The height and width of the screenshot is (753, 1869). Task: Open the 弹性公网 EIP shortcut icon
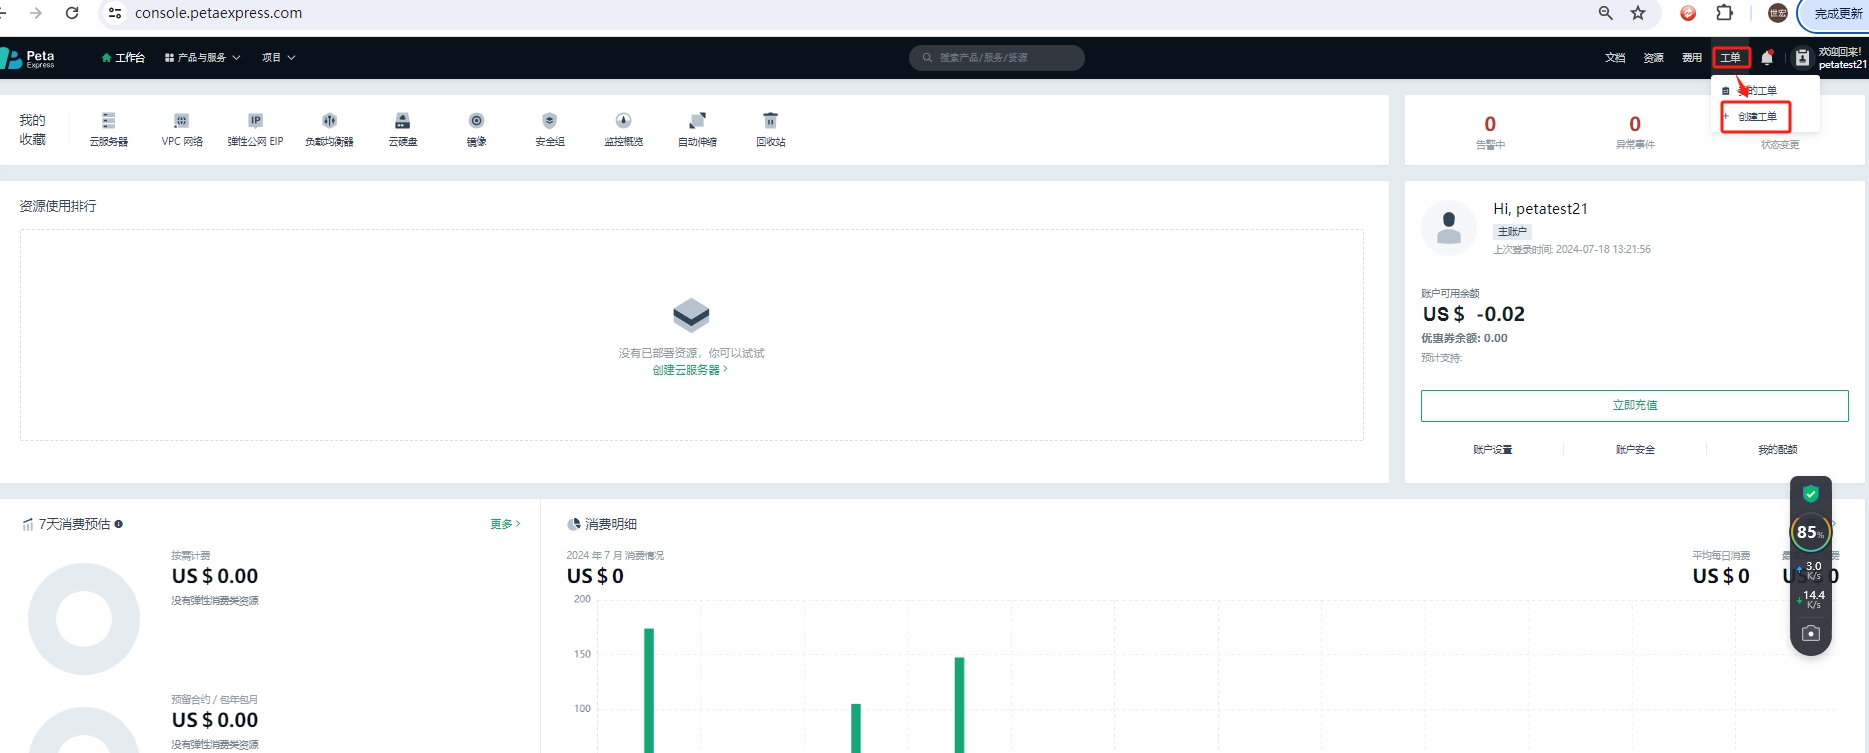(256, 121)
